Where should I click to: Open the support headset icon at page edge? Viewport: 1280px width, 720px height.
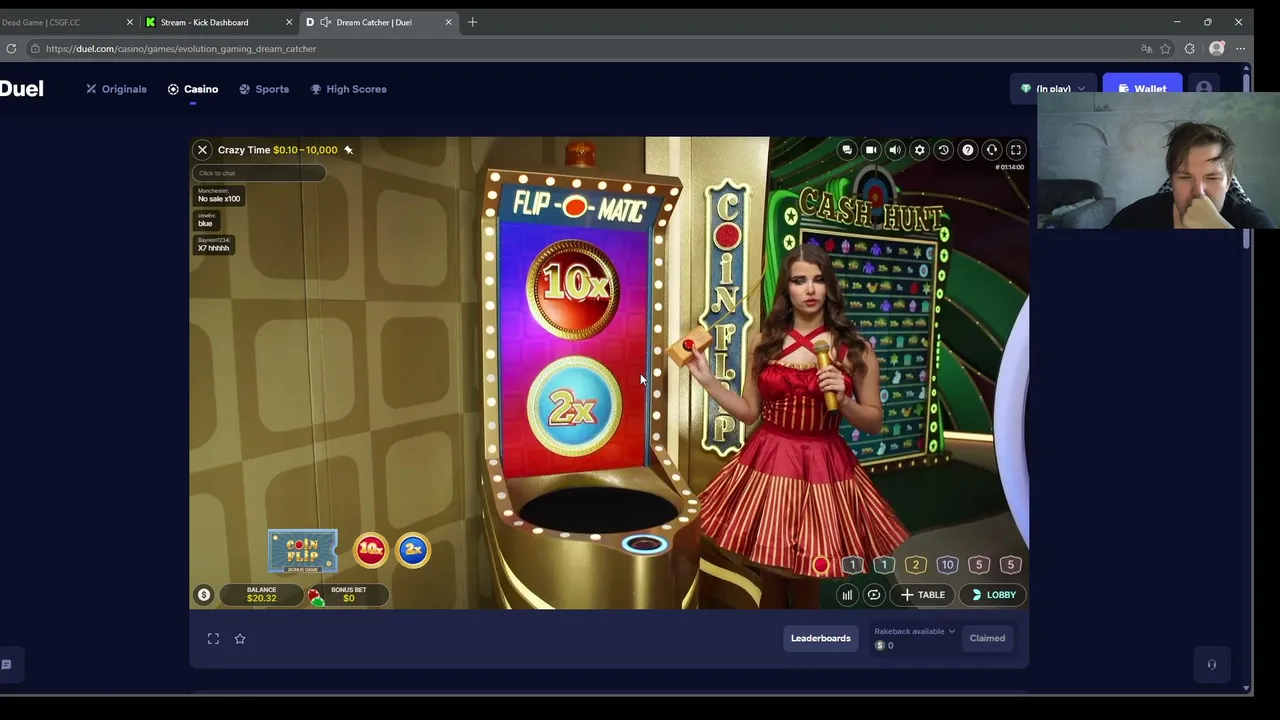pyautogui.click(x=1212, y=664)
